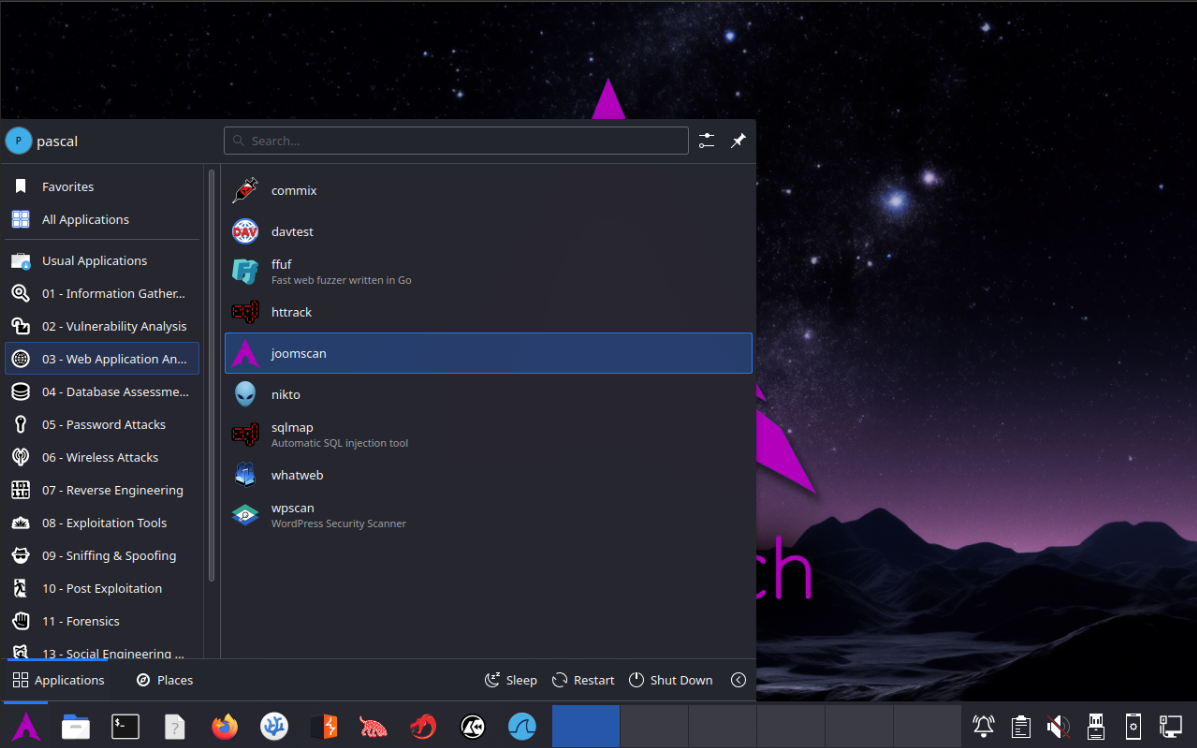Click the Shut Down button
Screen dimensions: 1197x748
tap(670, 680)
